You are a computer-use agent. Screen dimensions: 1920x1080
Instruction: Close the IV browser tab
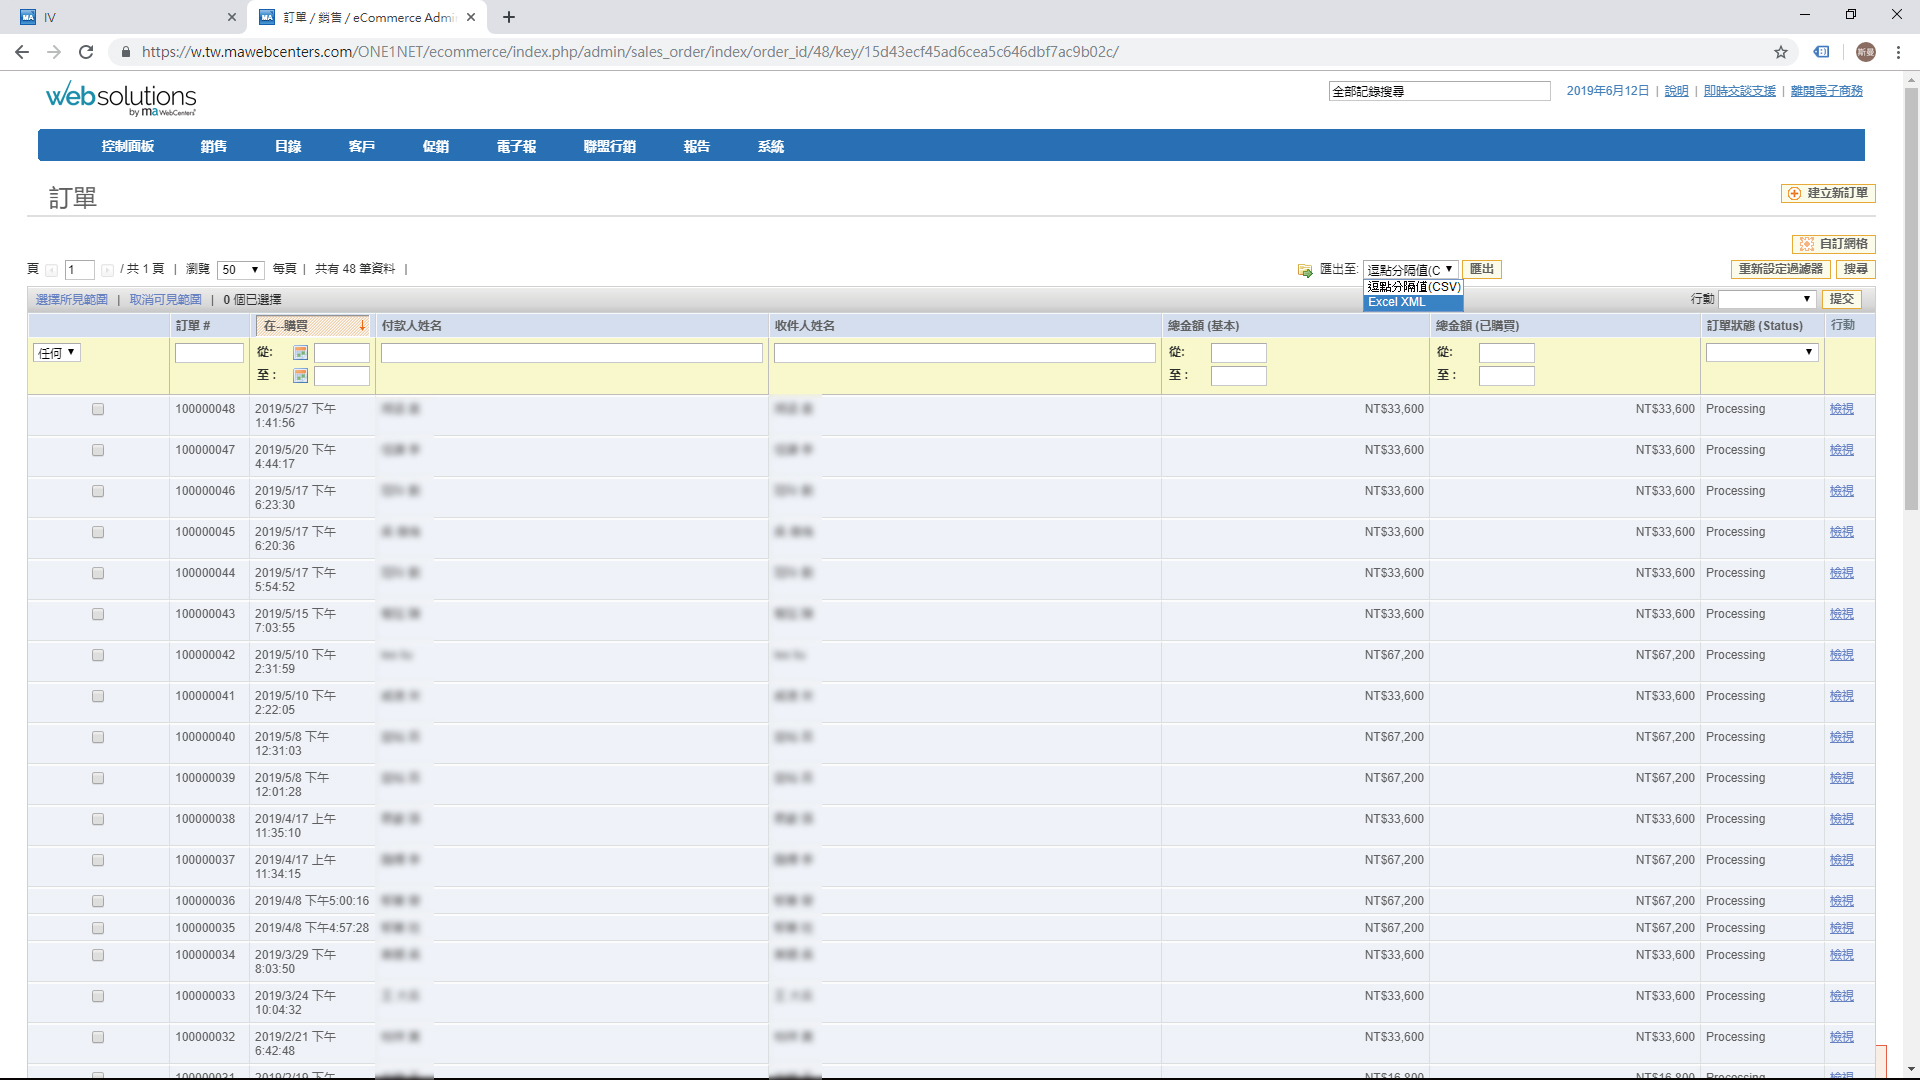(232, 17)
